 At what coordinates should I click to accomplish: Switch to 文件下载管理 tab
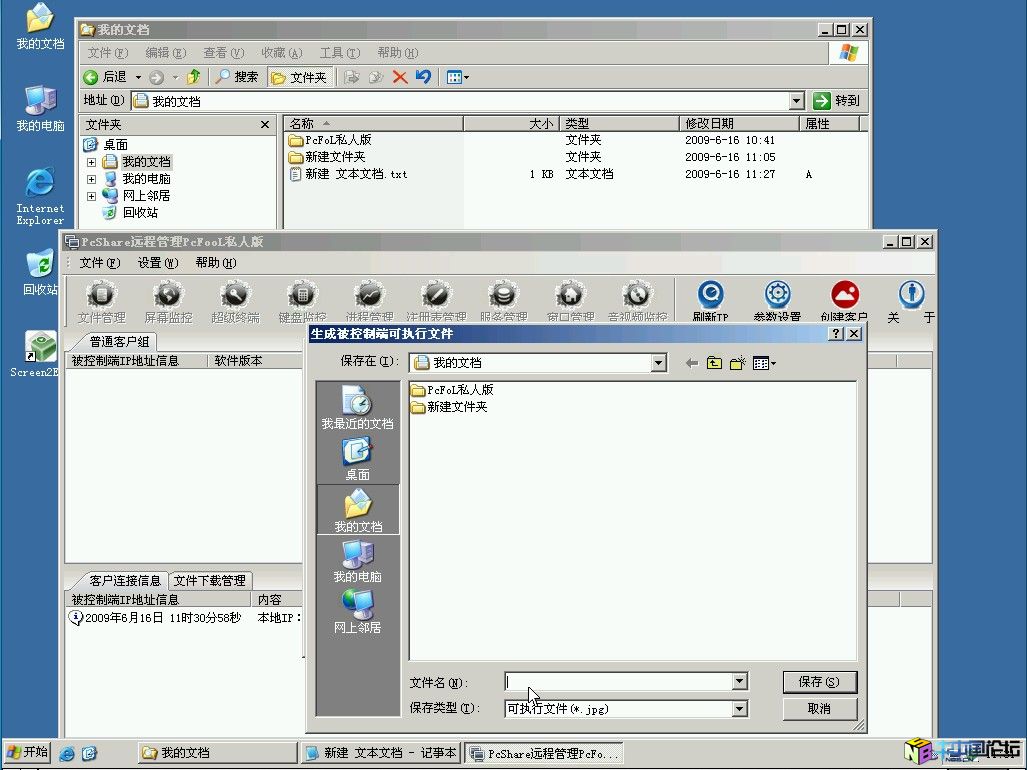[x=210, y=580]
